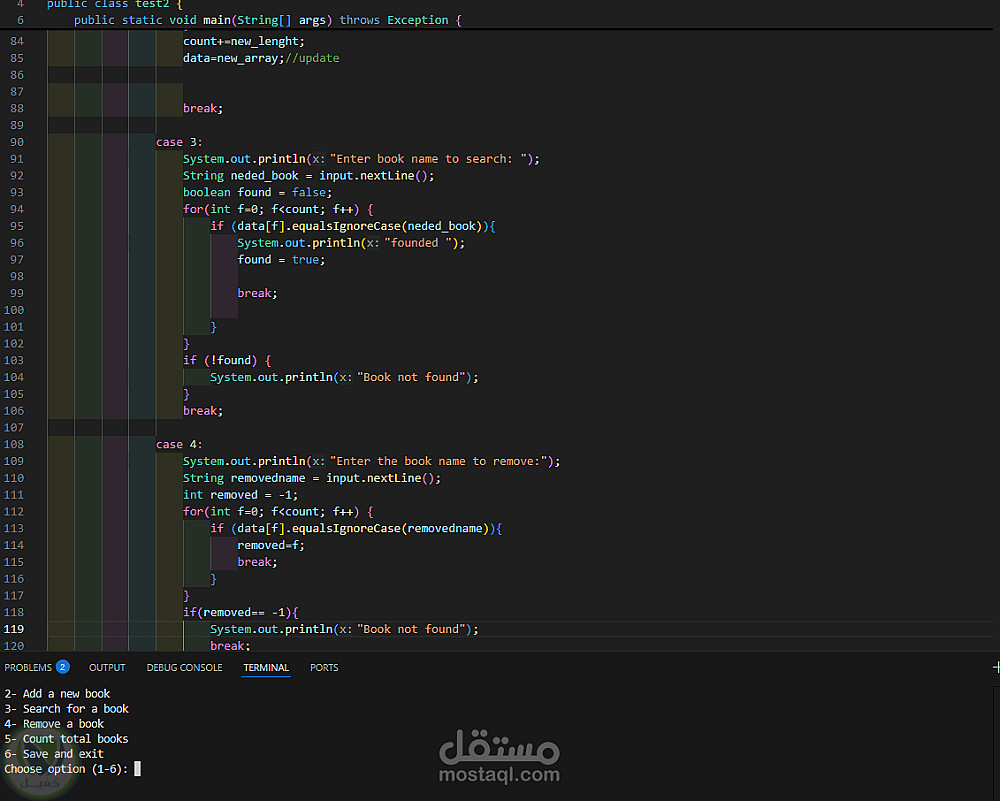1000x801 pixels.
Task: Click 'equalsIgnoreCase(removedname)' on line 113
Action: coord(390,528)
